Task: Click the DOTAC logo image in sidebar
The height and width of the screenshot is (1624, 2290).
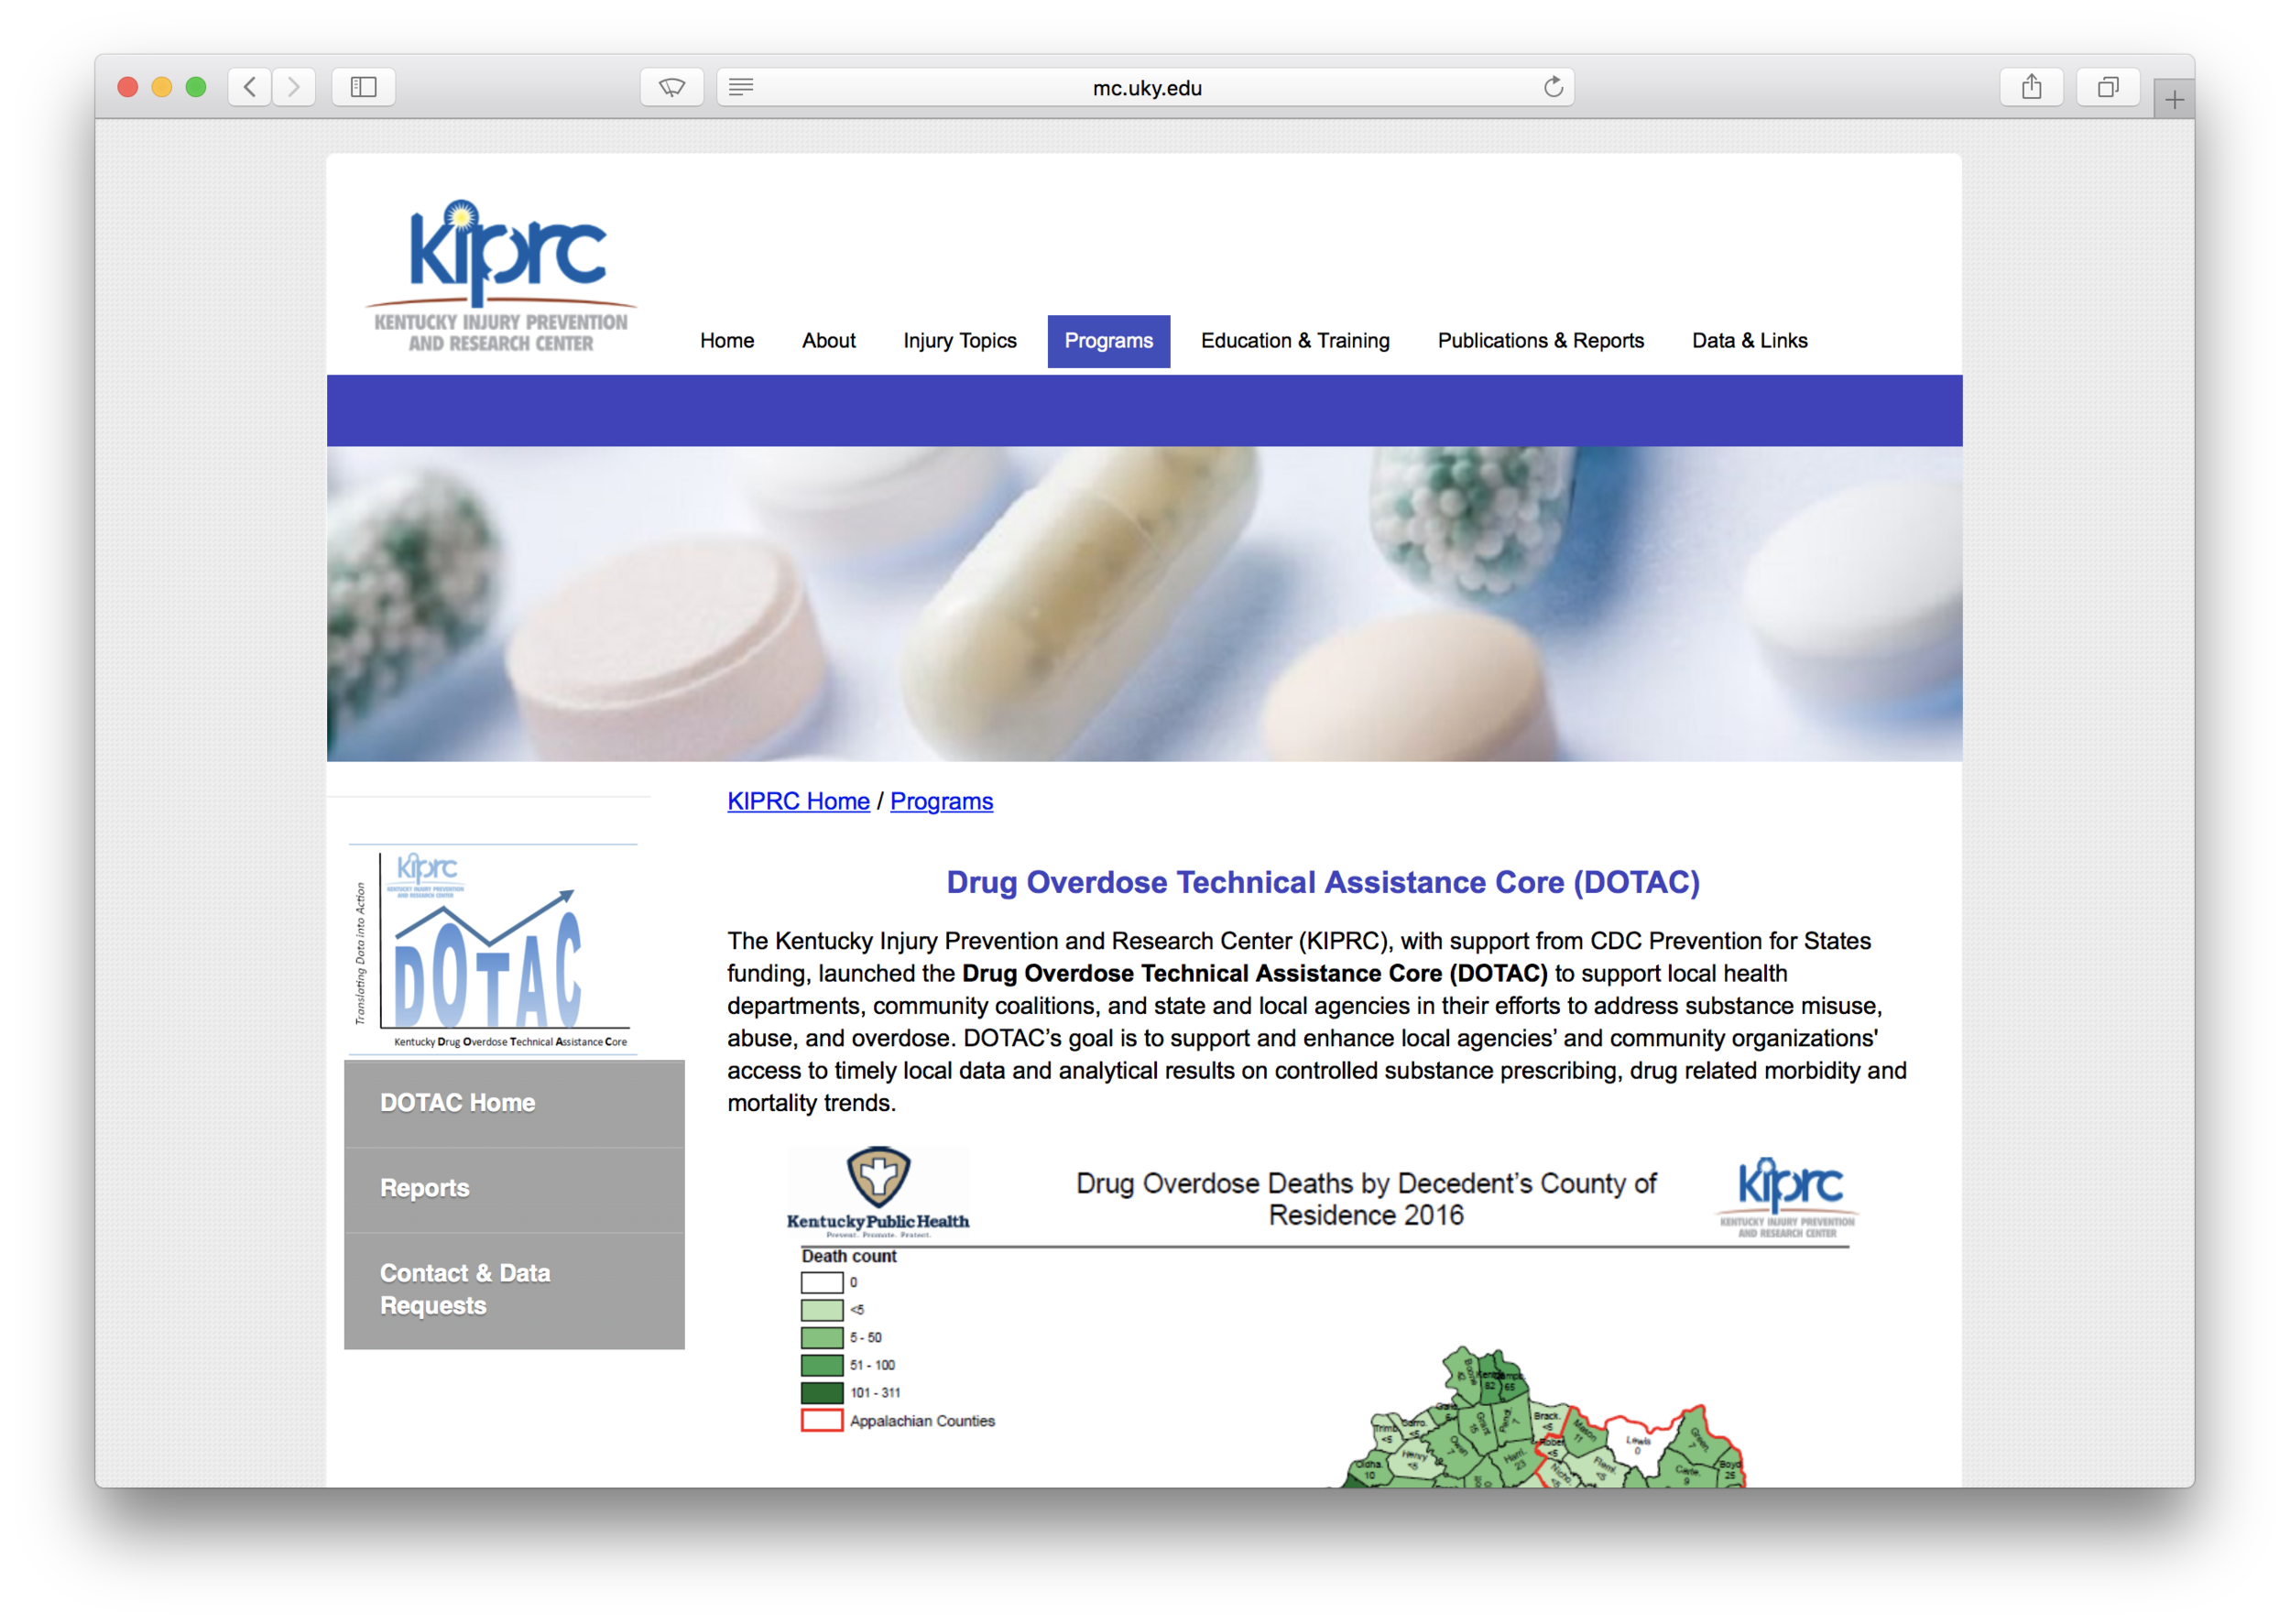Action: pos(493,950)
